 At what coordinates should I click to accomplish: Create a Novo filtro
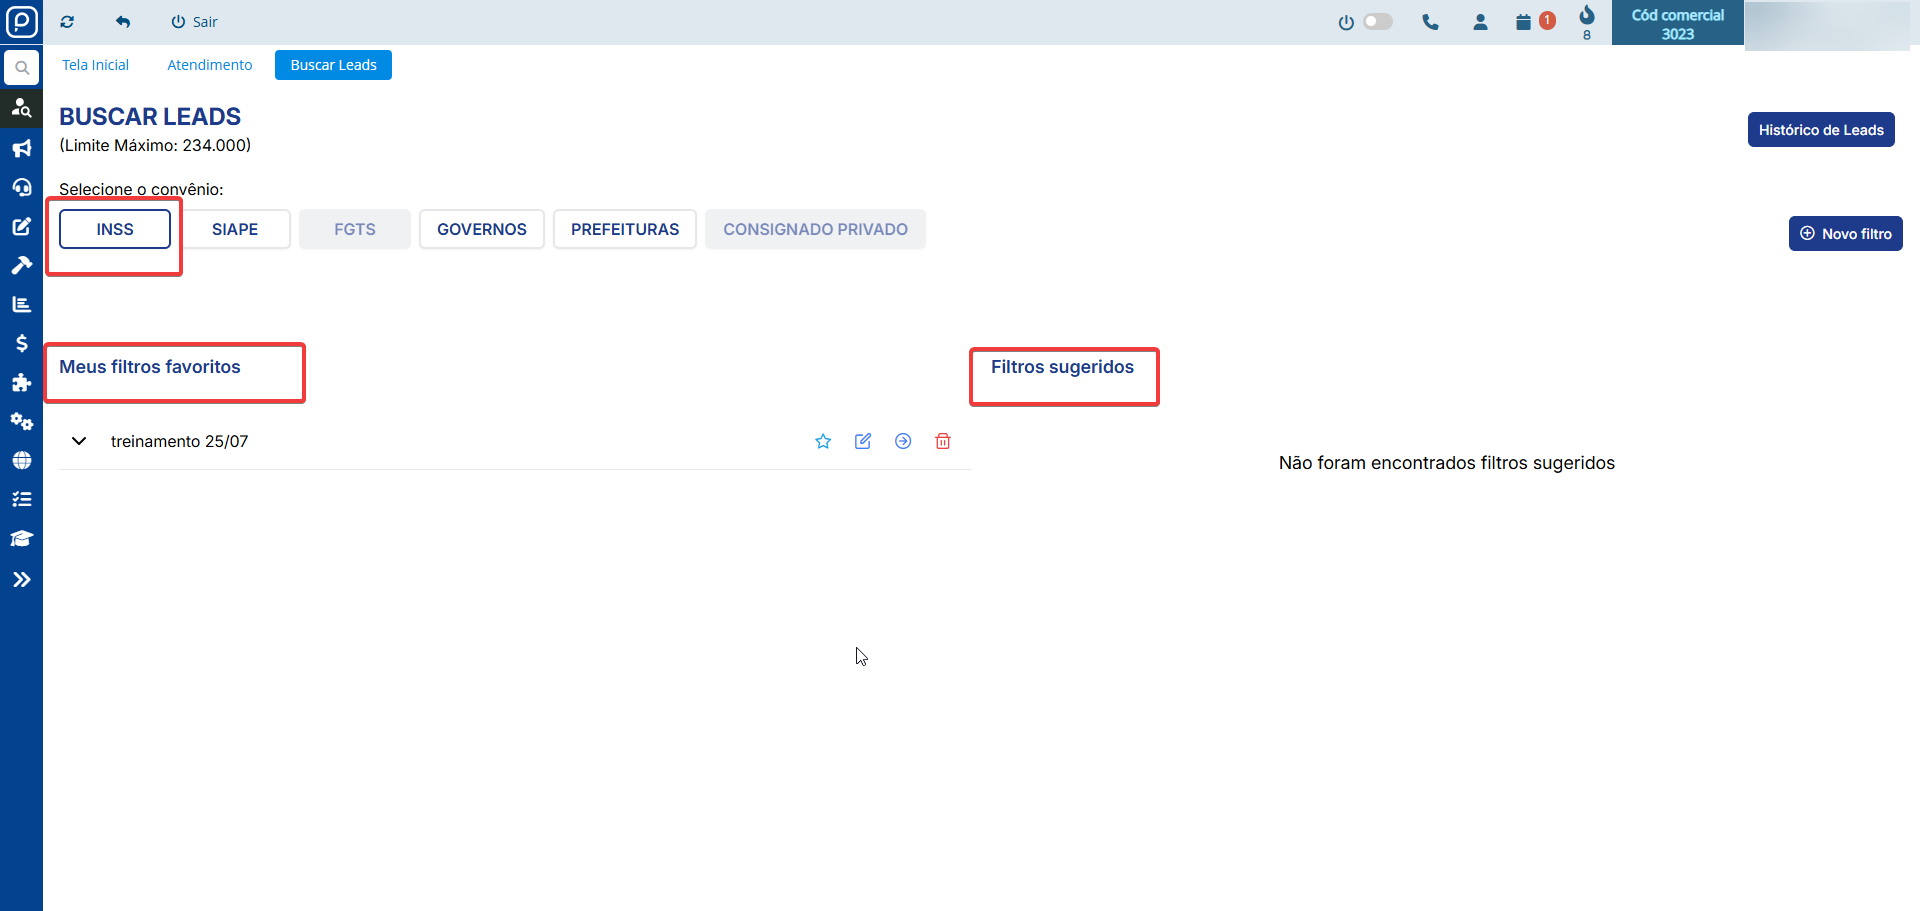tap(1845, 234)
